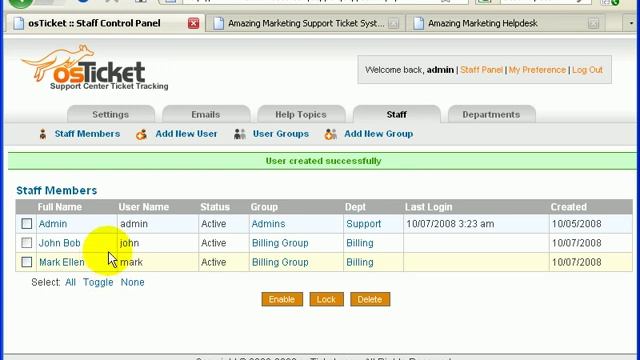Image resolution: width=640 pixels, height=360 pixels.
Task: Open the Mark Ellen staff profile
Action: point(62,262)
